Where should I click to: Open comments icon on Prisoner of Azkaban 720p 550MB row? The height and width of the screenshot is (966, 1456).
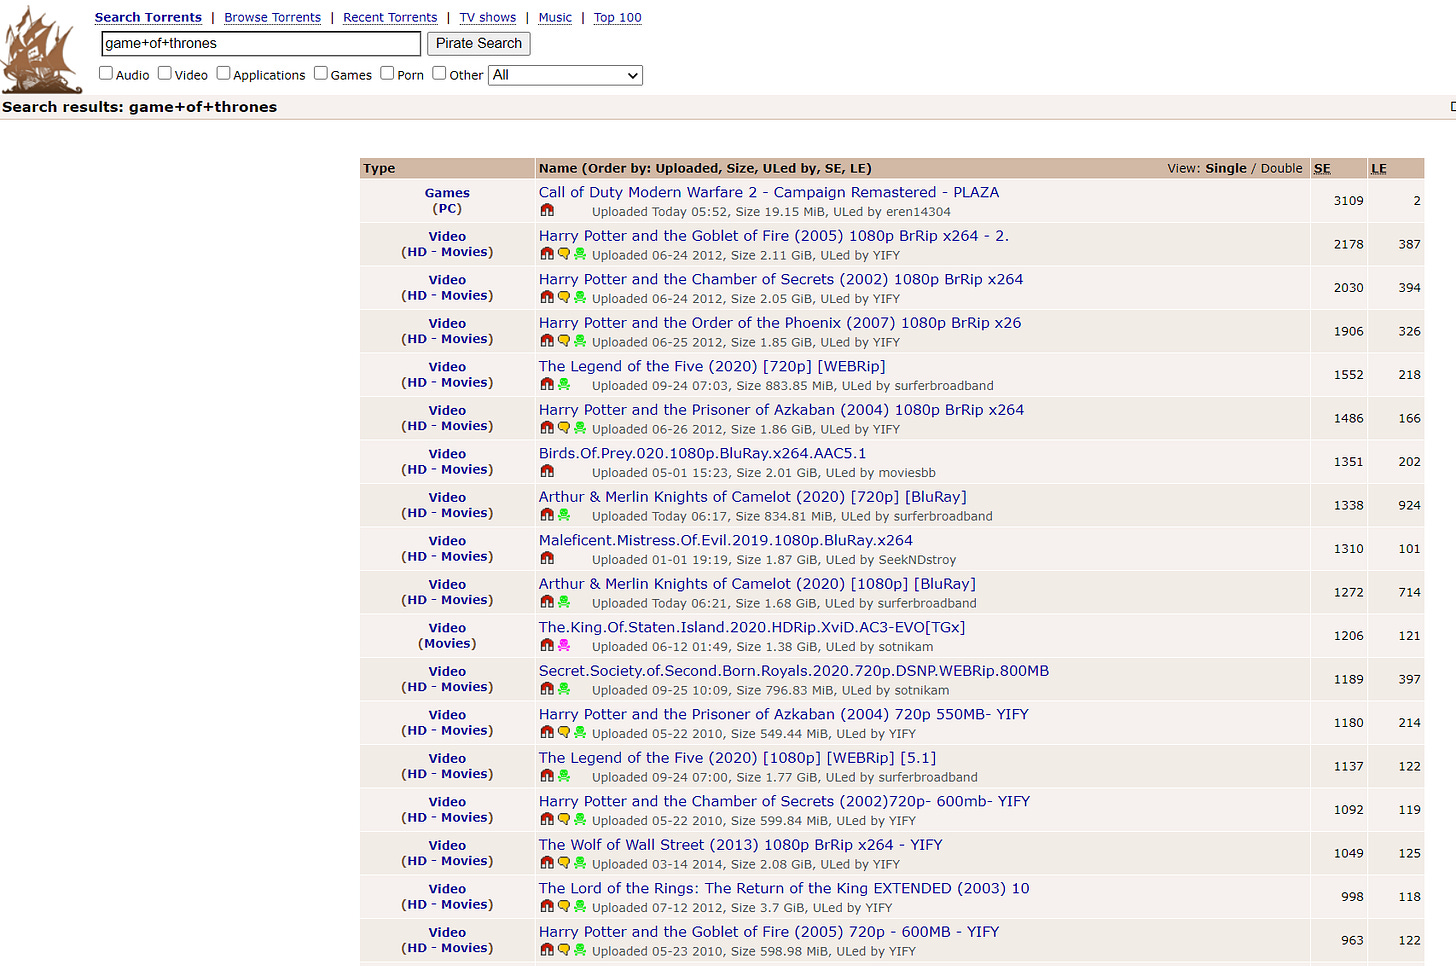click(563, 732)
